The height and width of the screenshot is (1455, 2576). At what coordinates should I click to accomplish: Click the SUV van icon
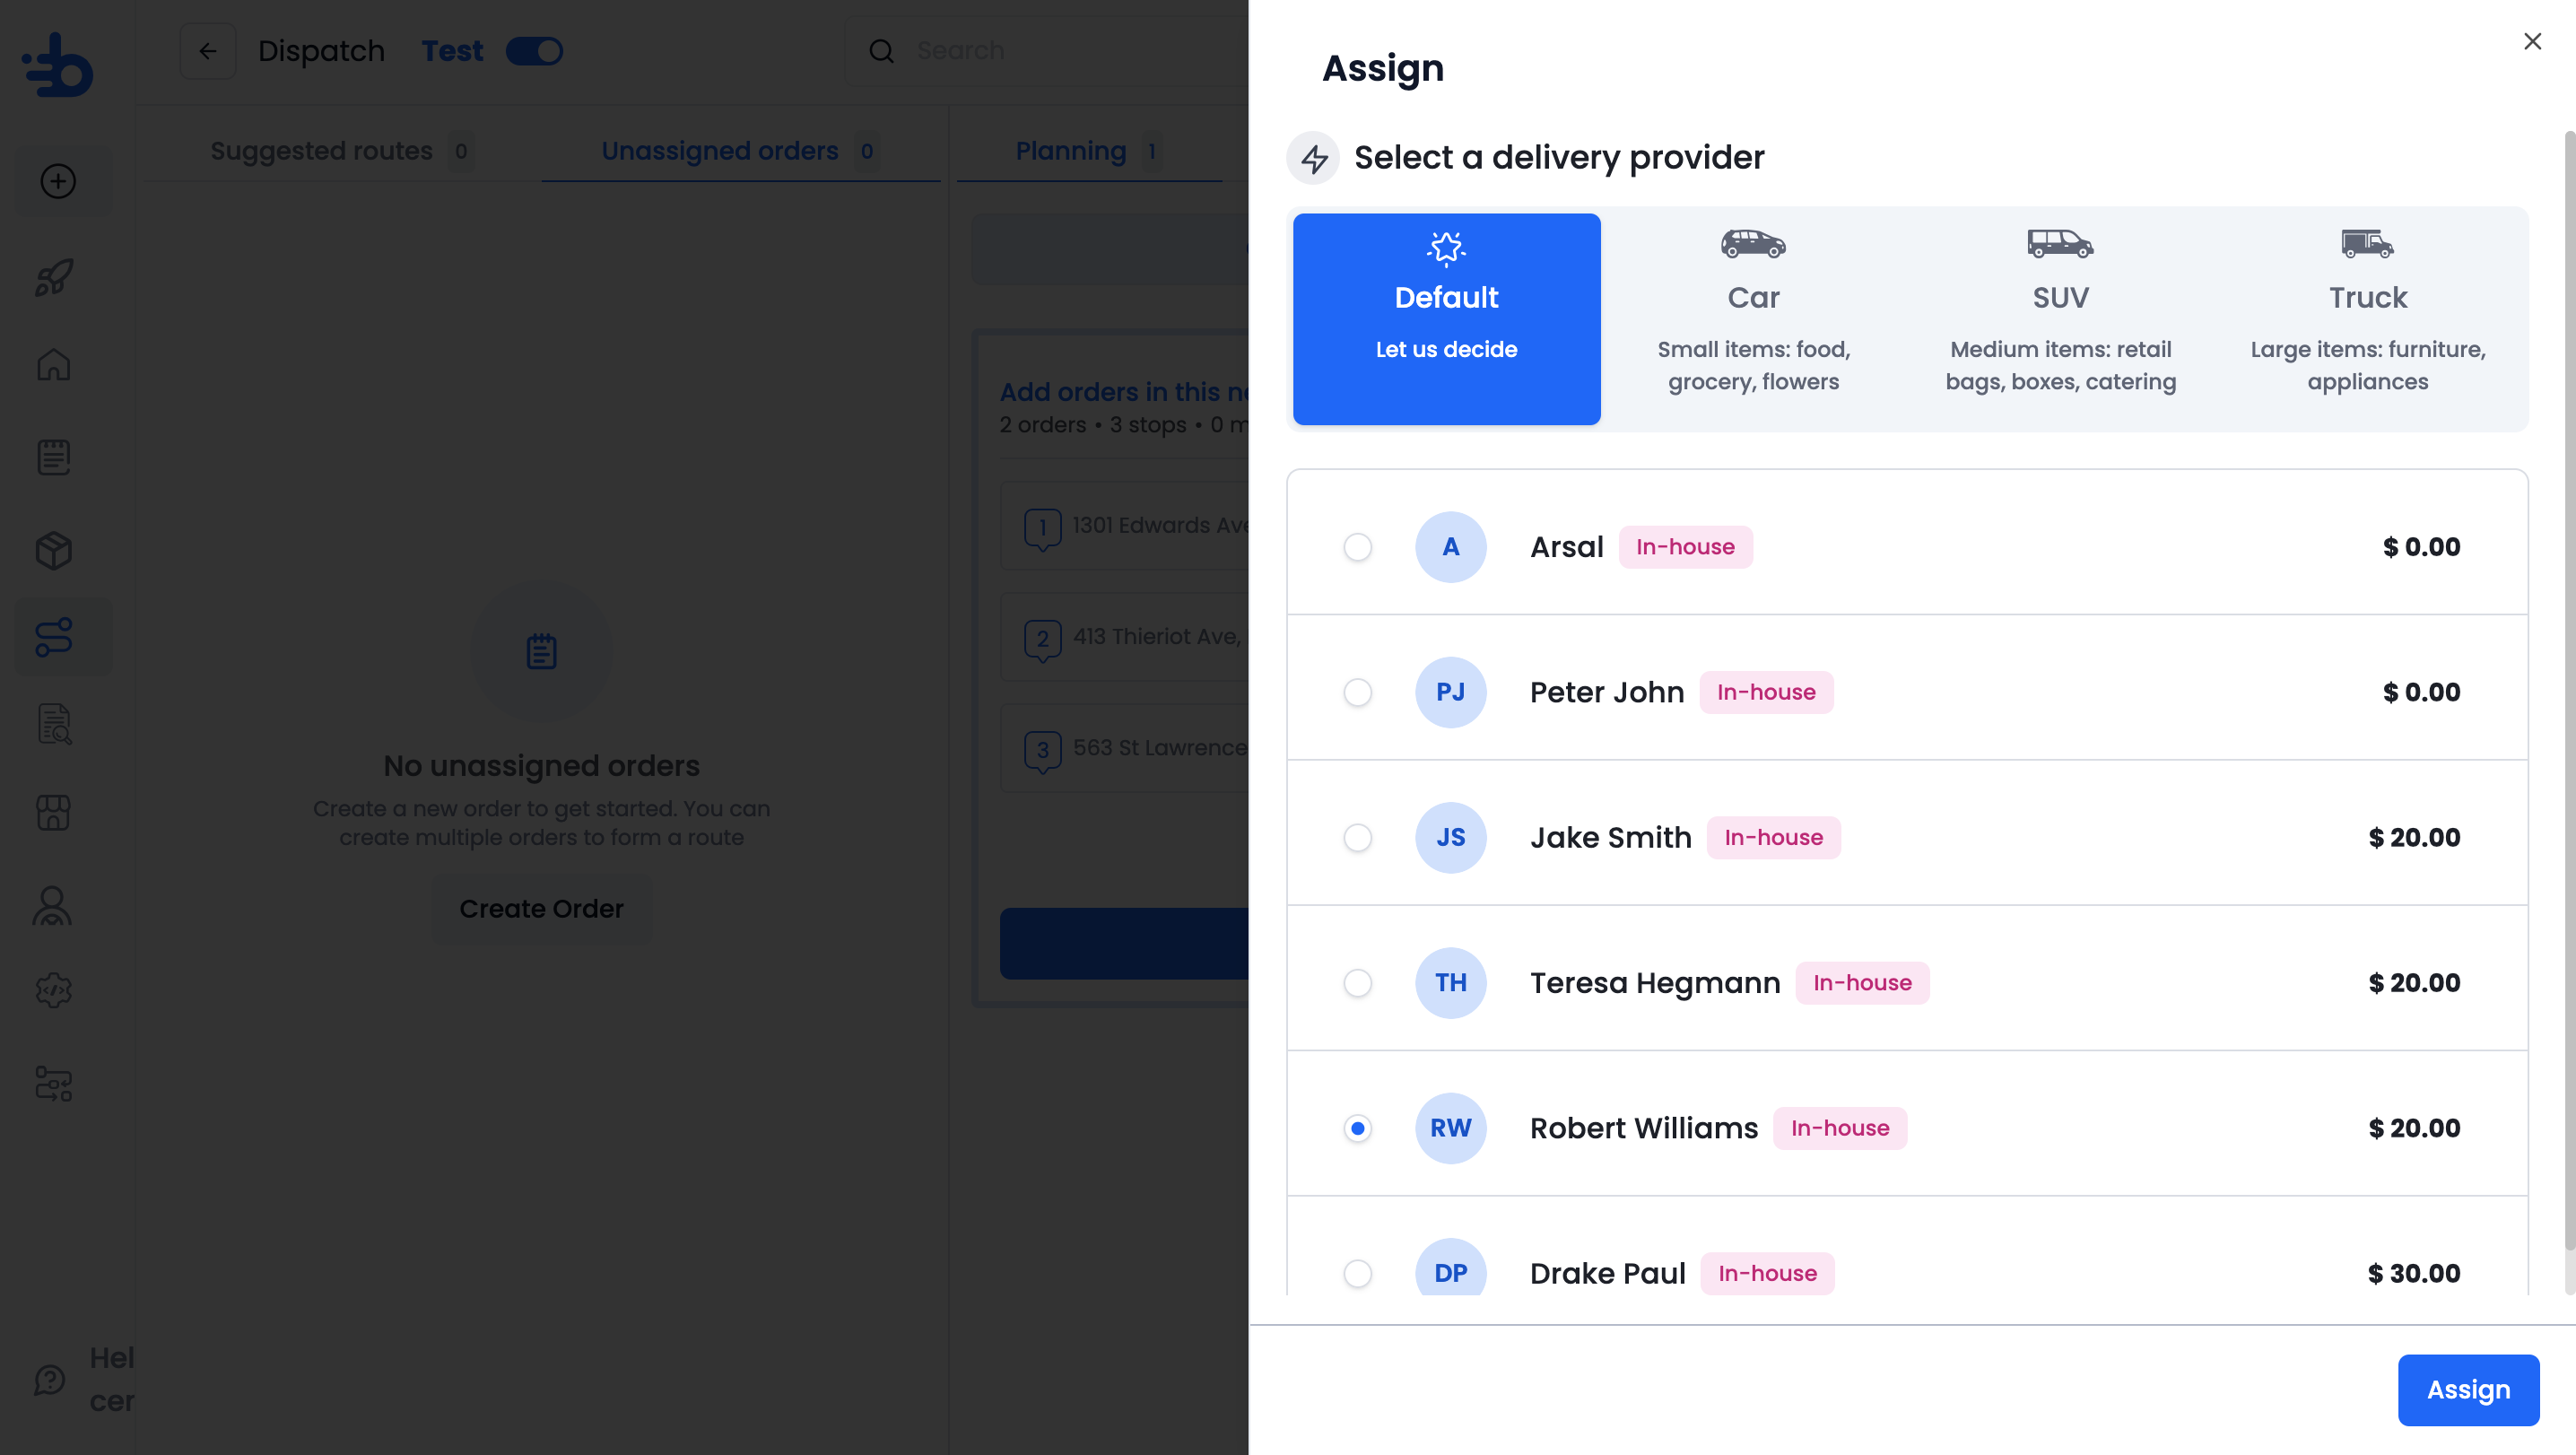tap(2060, 243)
